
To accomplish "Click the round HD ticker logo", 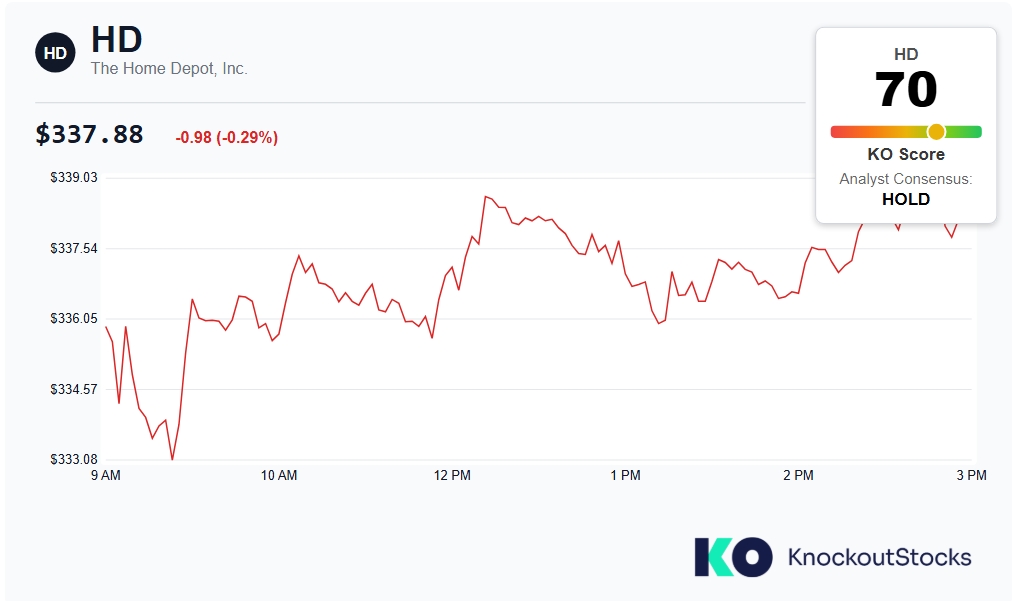I will (x=55, y=52).
